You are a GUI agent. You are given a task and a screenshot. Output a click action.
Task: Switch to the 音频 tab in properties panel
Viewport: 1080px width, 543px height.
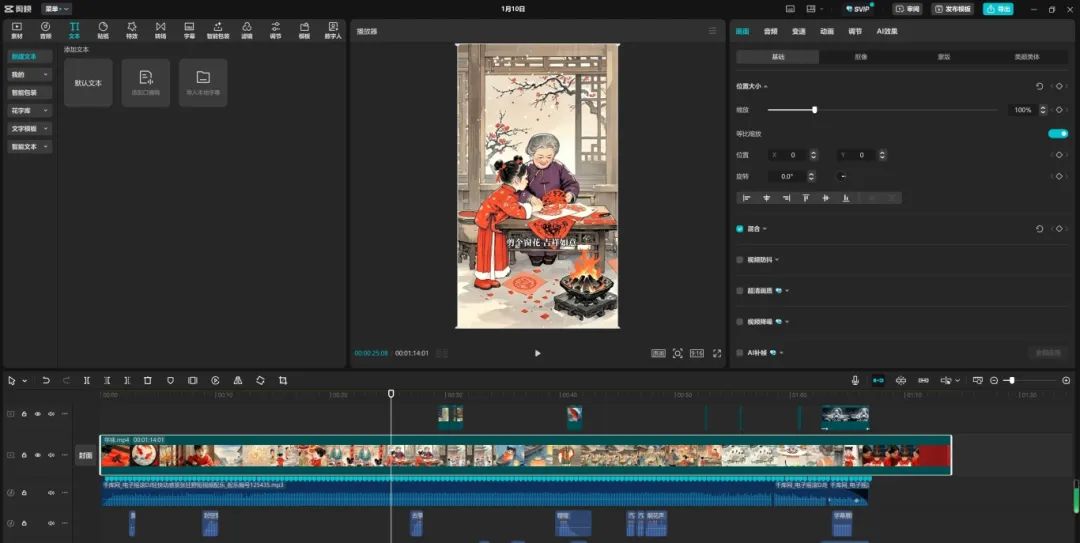[x=770, y=31]
